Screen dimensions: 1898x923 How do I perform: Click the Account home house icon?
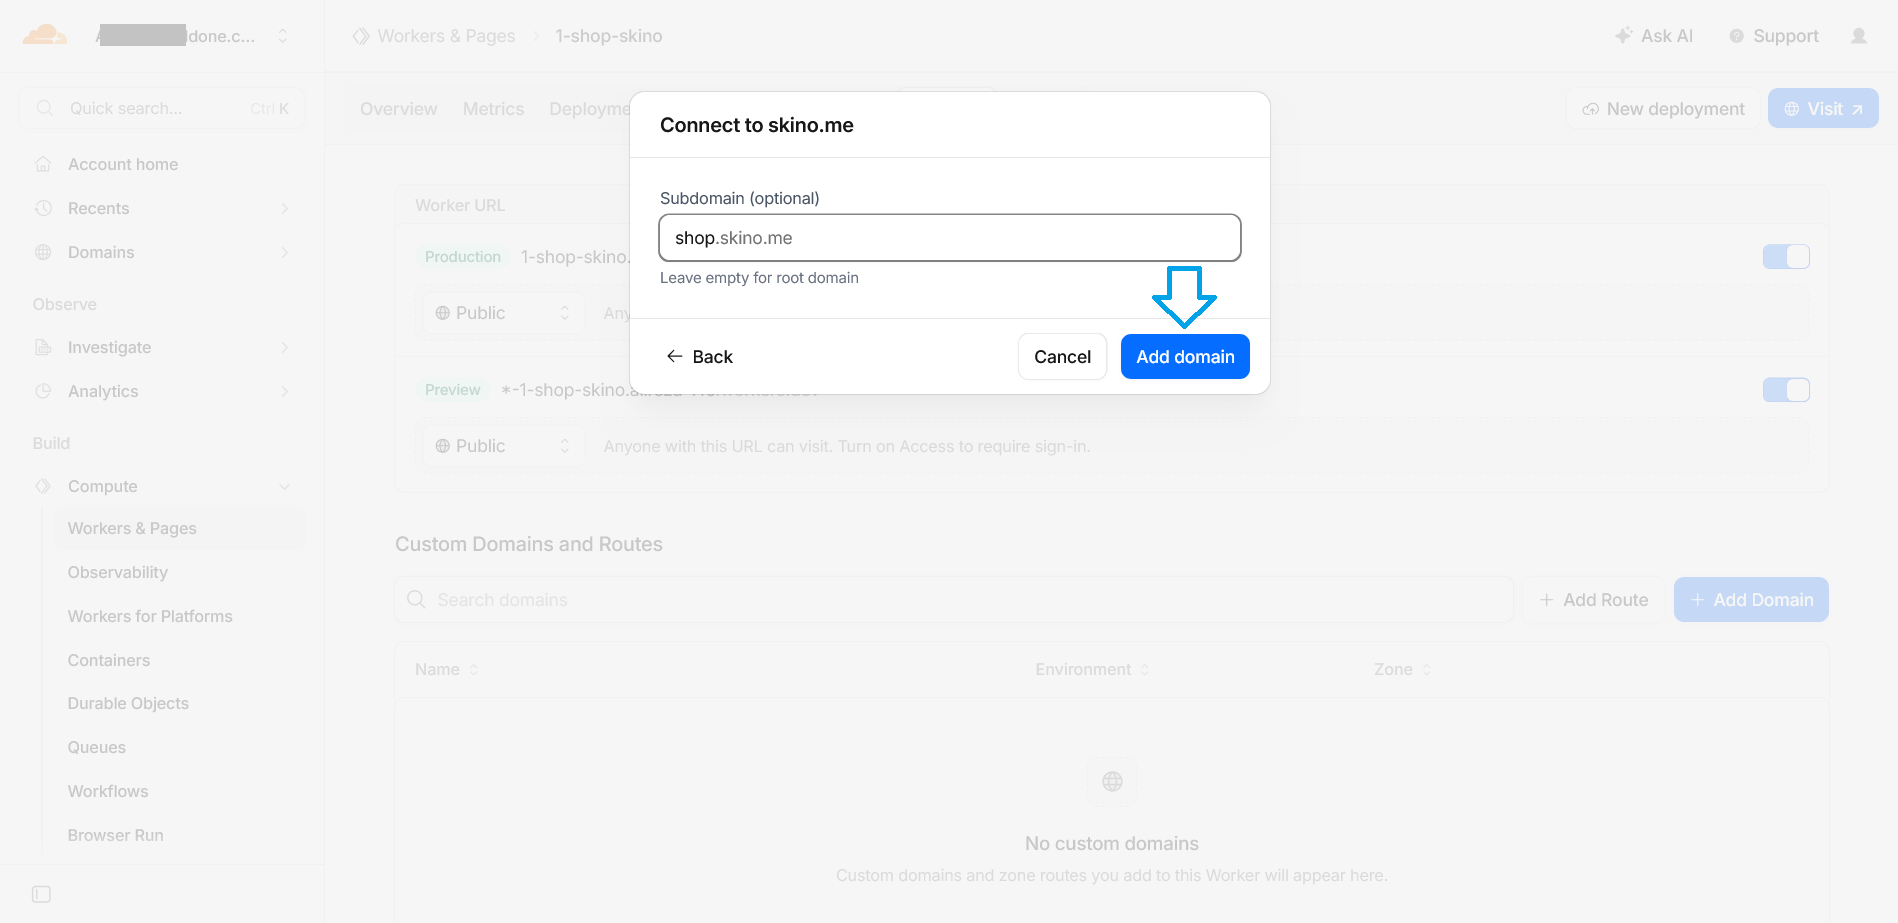pos(43,164)
